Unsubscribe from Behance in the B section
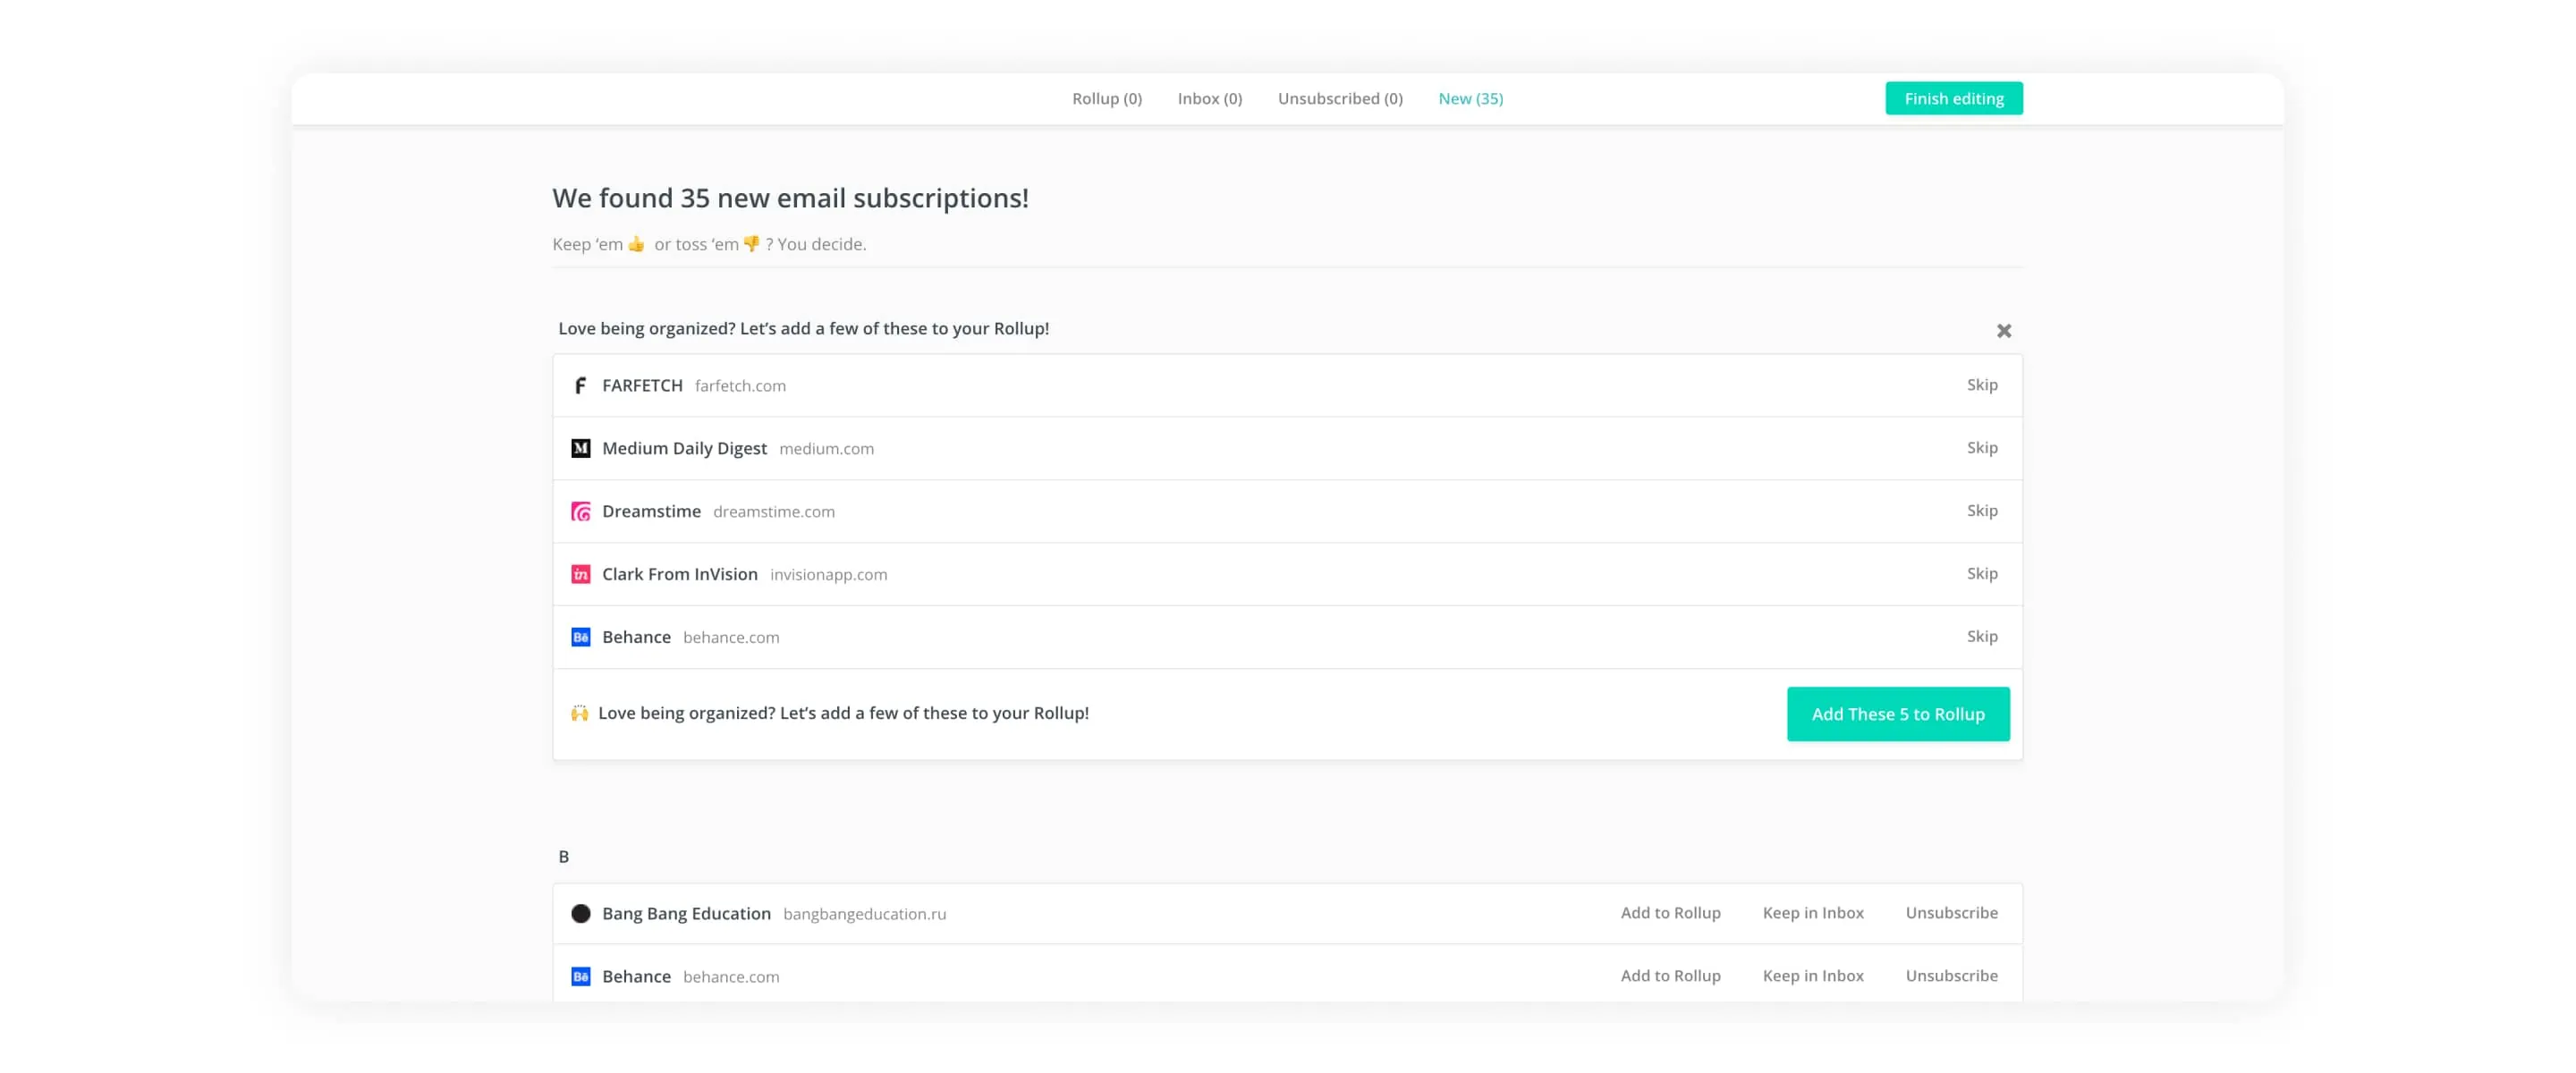Viewport: 2576px width, 1073px height. point(1950,976)
